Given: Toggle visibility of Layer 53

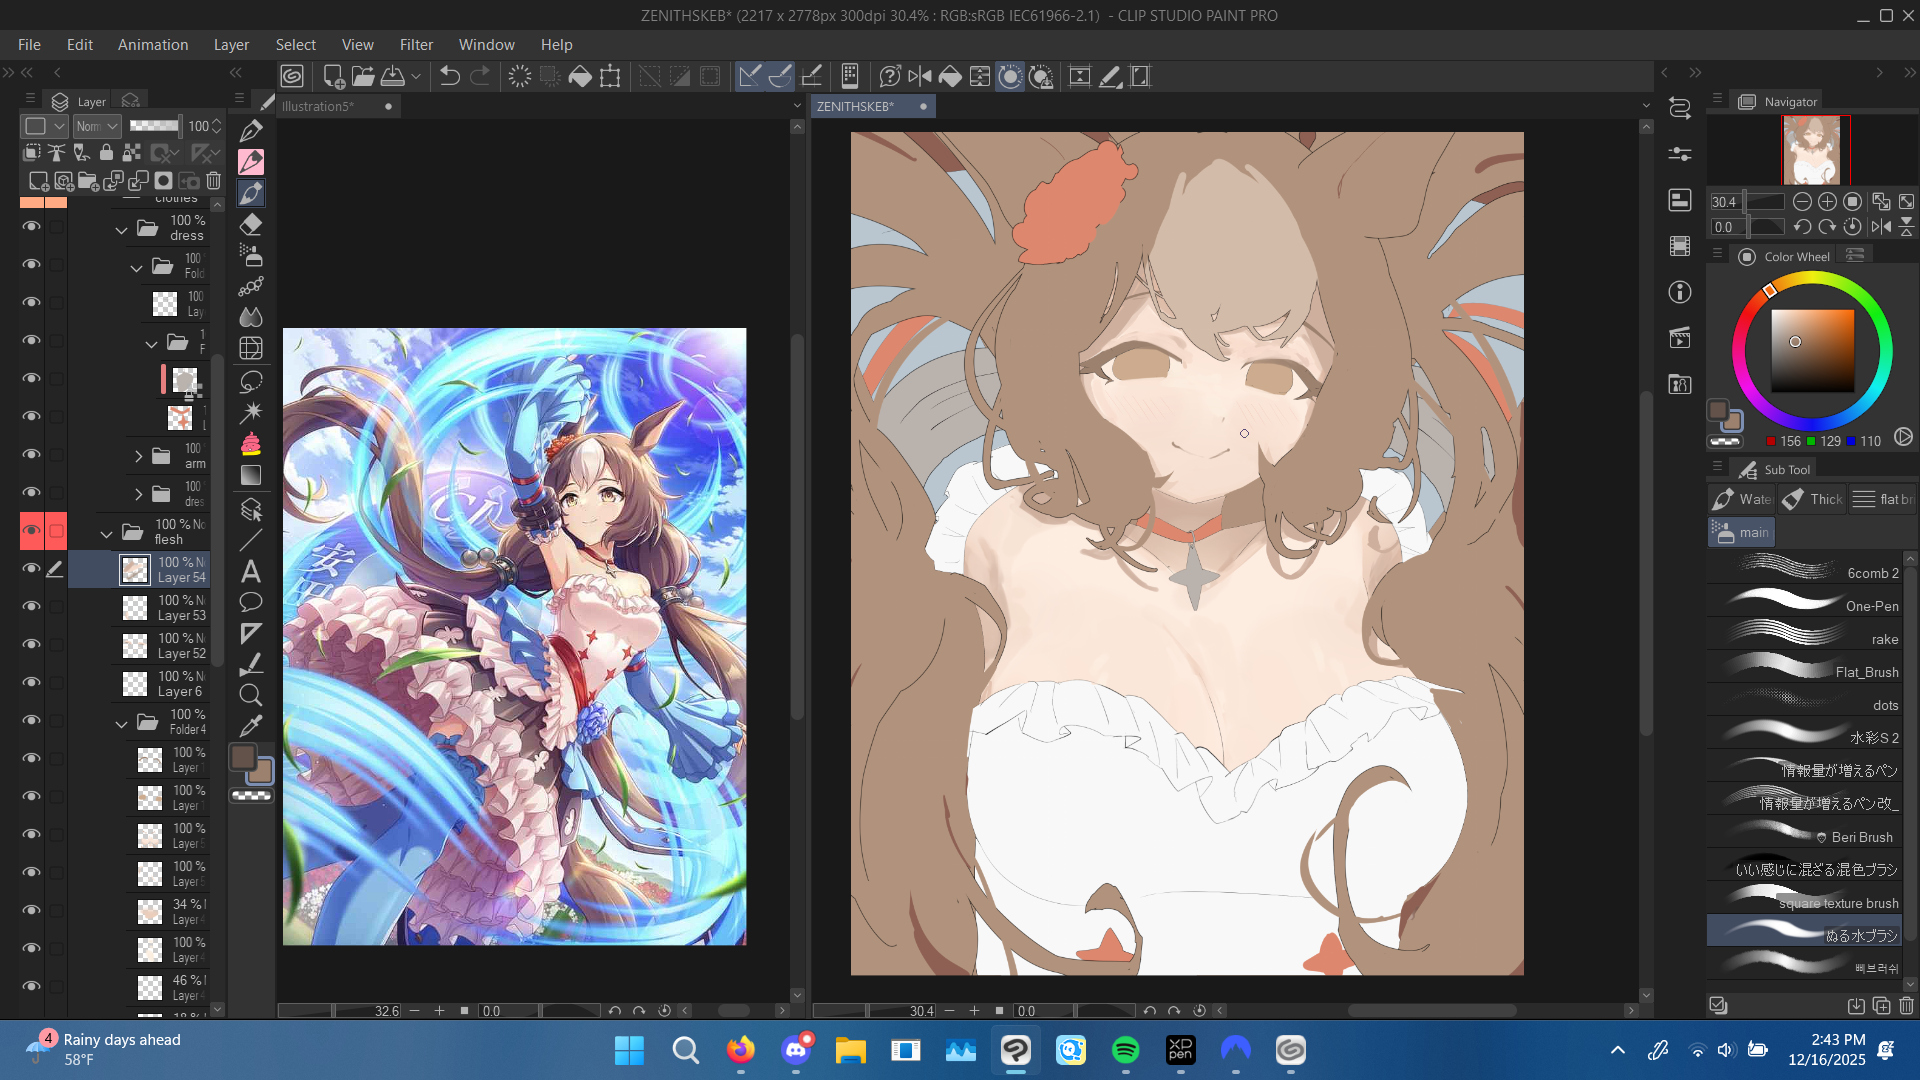Looking at the screenshot, I should 31,607.
